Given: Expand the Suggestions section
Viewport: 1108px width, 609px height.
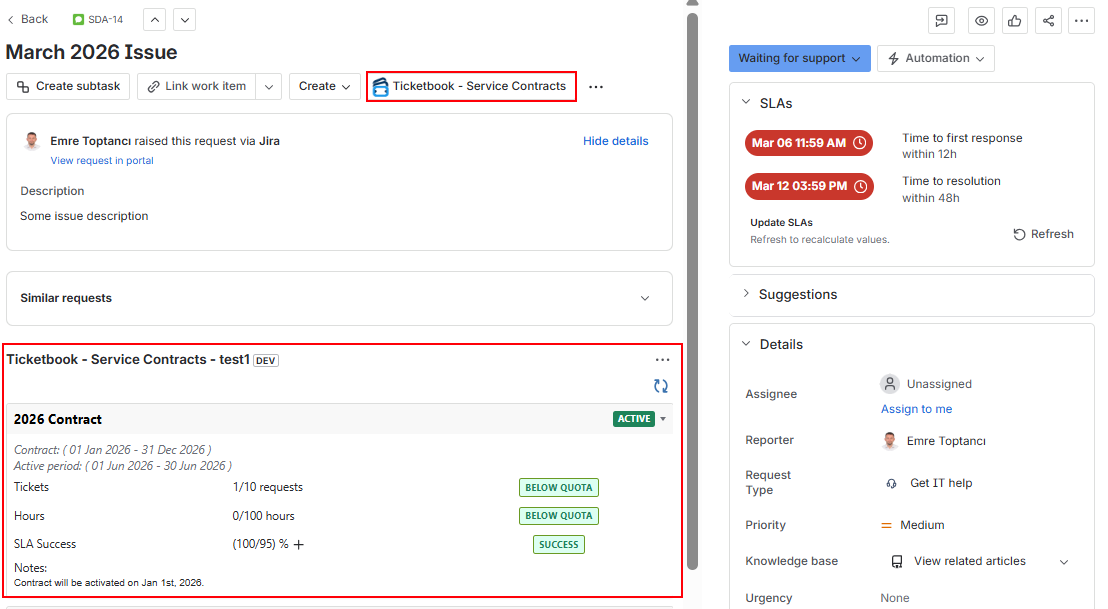Looking at the screenshot, I should point(746,294).
